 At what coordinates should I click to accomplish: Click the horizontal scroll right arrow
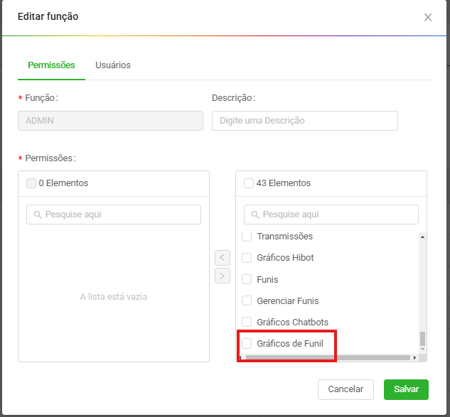(414, 358)
